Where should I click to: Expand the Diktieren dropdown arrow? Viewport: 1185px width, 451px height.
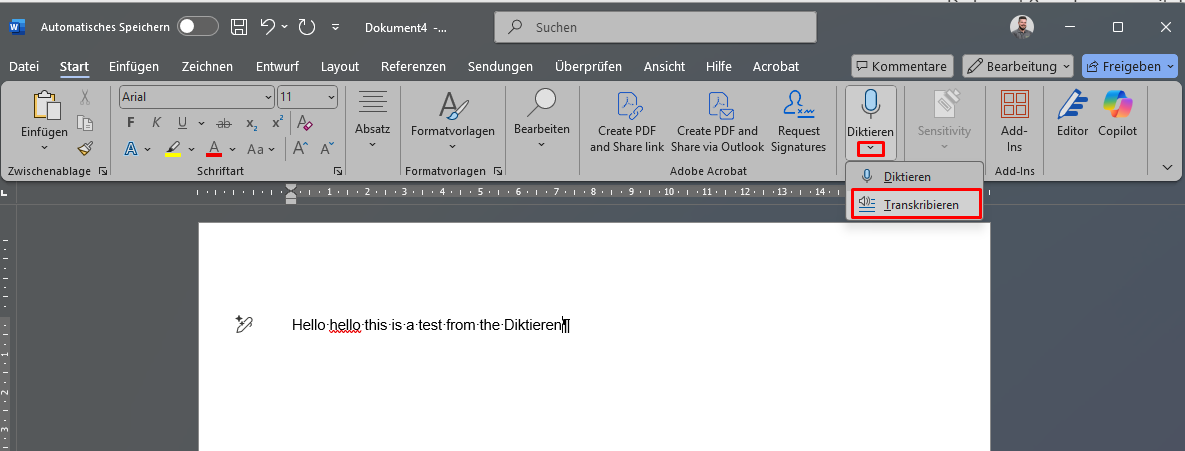pos(871,148)
